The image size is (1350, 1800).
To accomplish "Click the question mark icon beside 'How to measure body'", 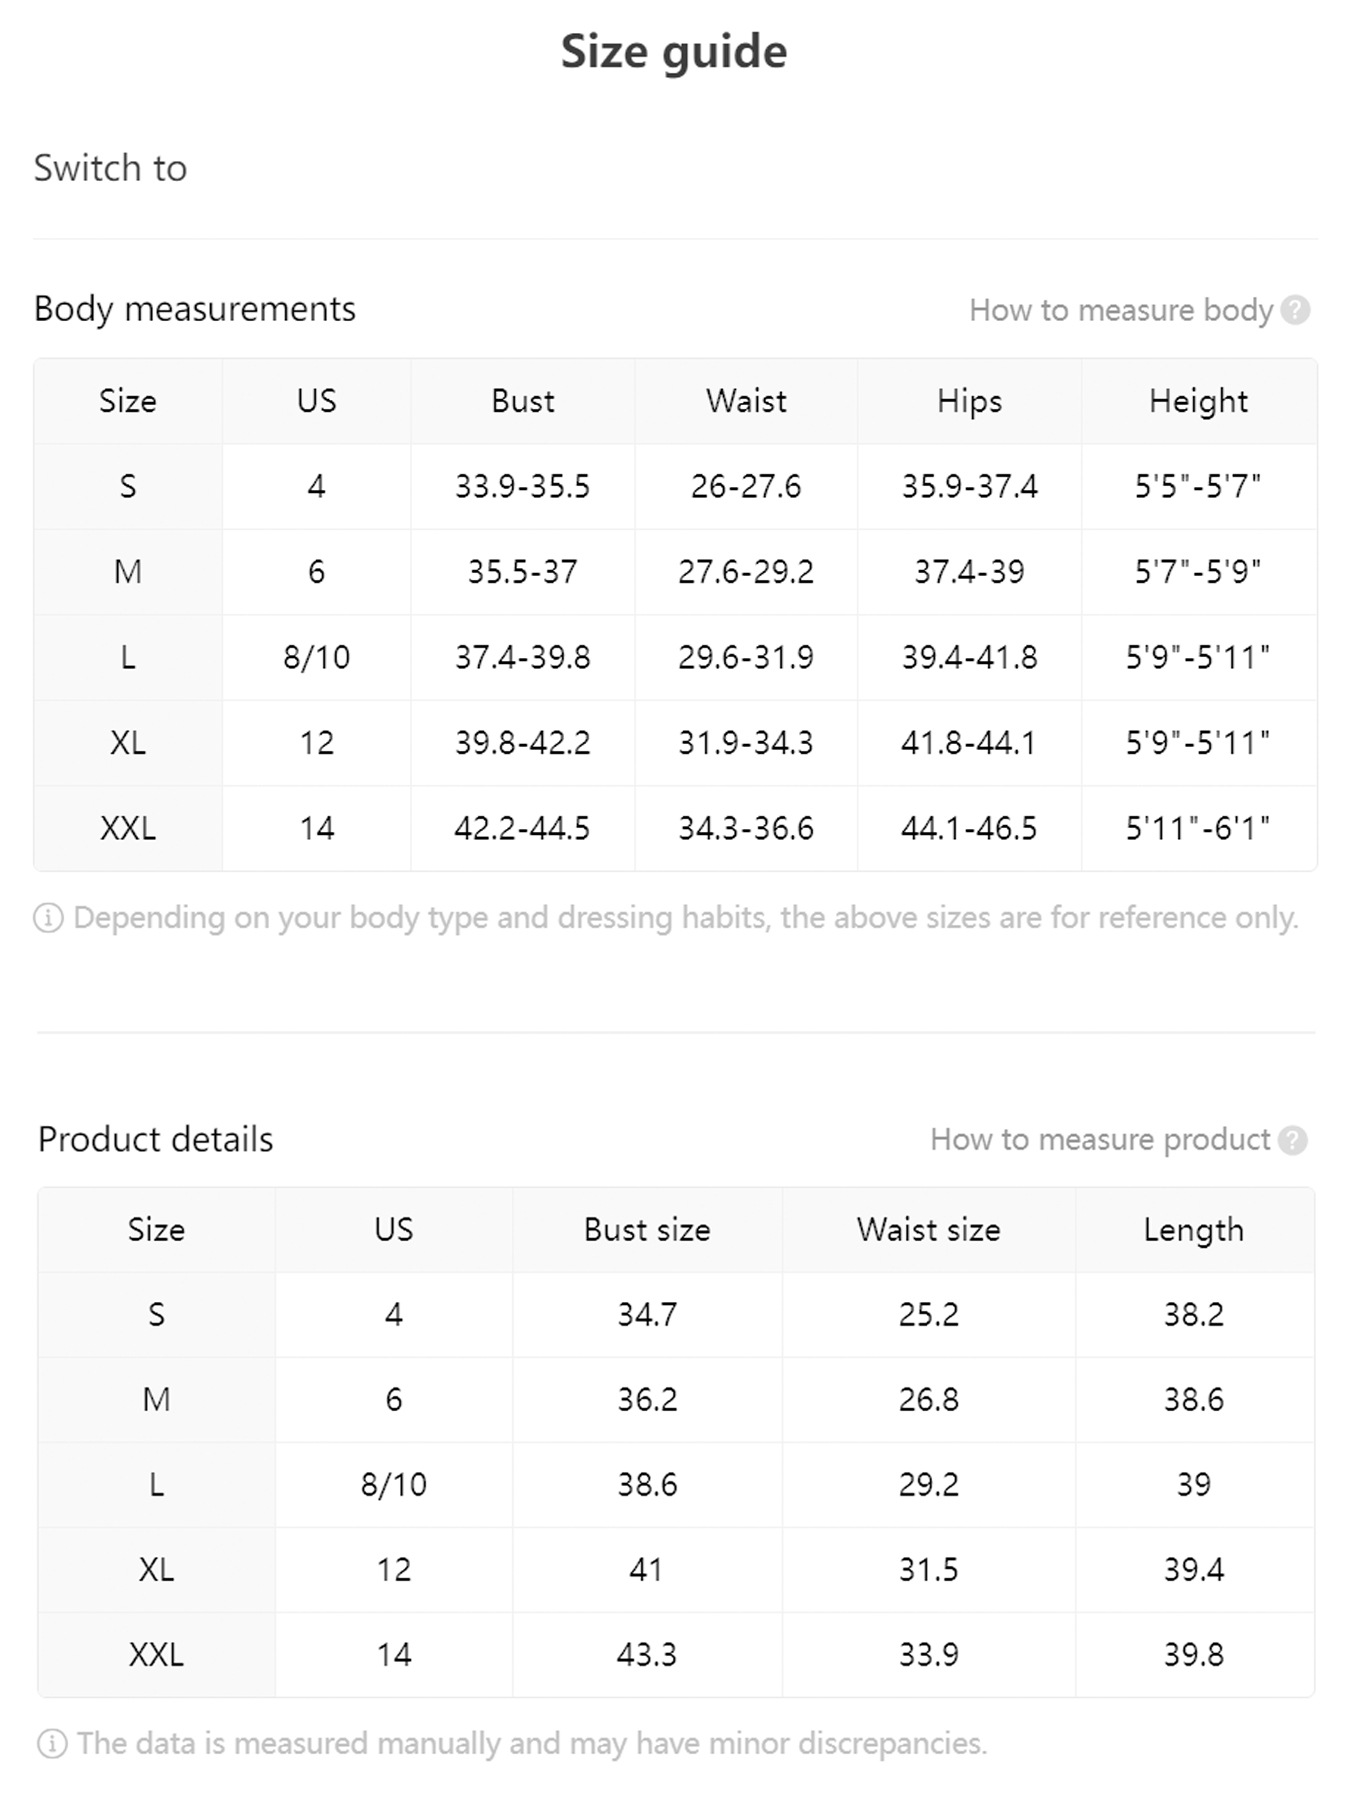I will 1295,310.
